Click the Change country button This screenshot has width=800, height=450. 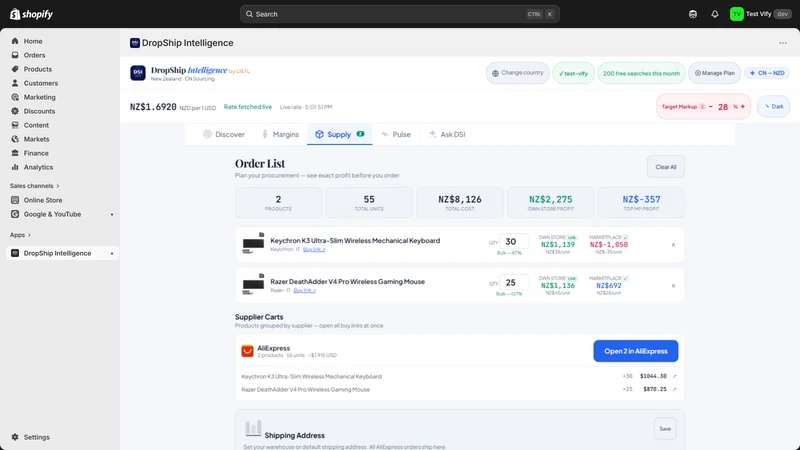click(517, 73)
